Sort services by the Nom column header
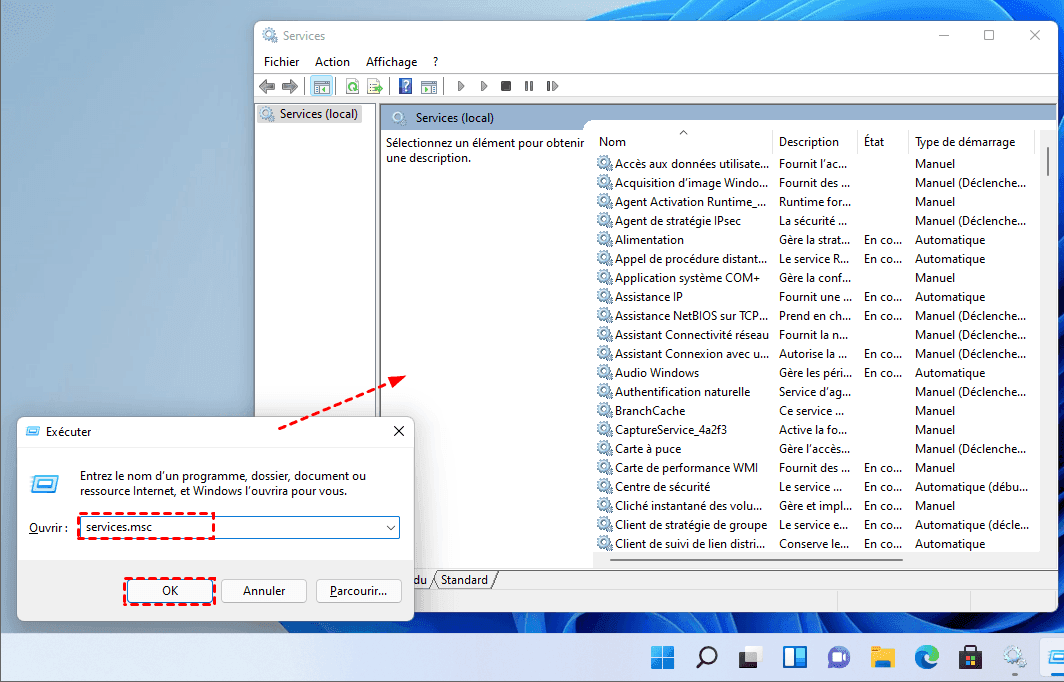This screenshot has width=1064, height=682. pos(612,142)
